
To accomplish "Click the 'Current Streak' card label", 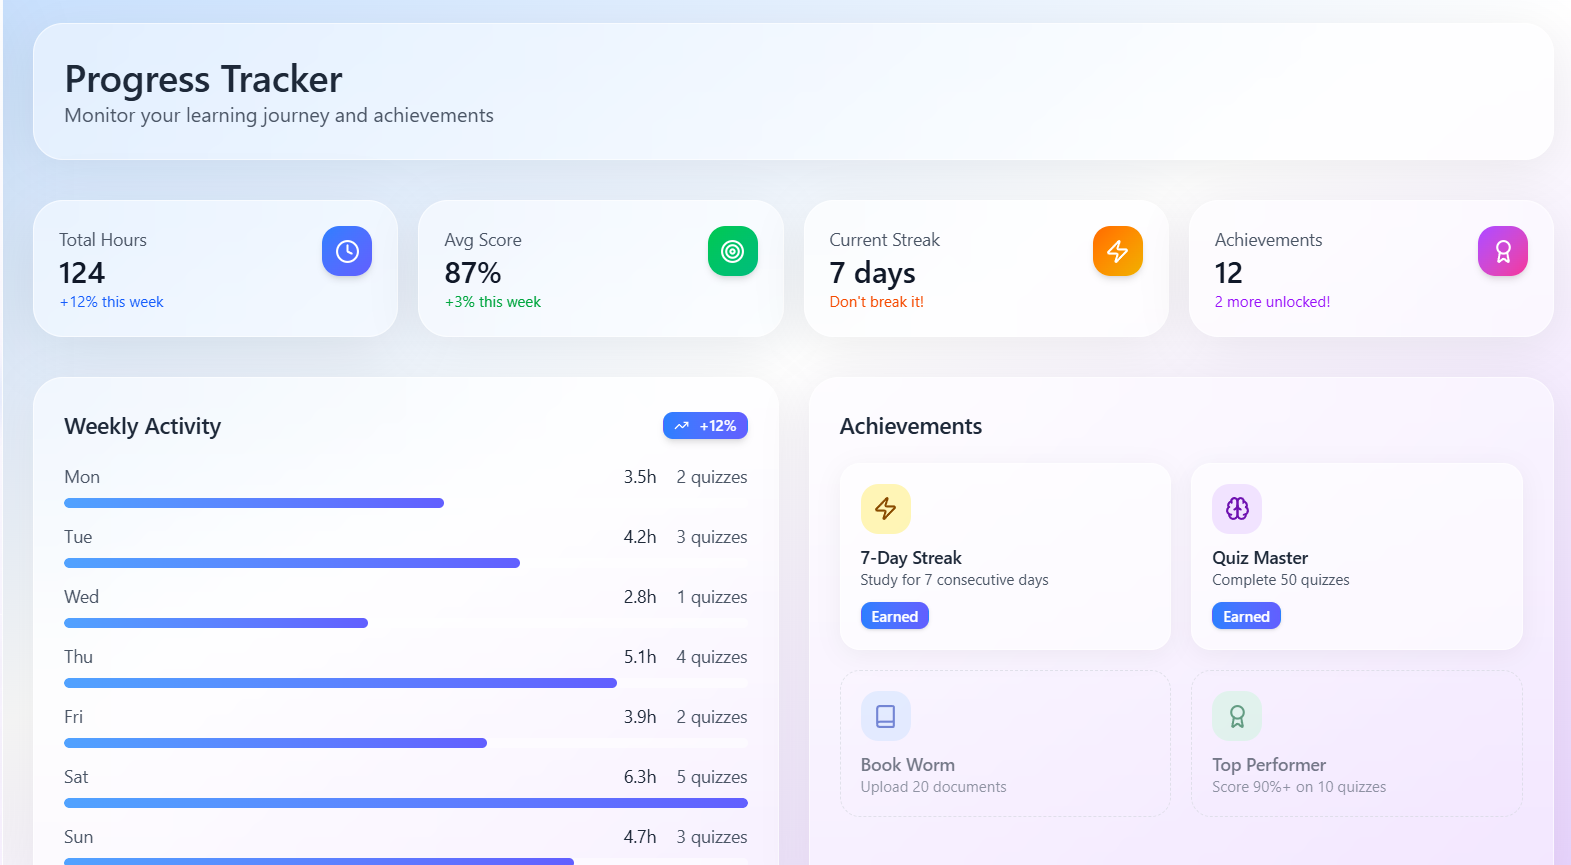I will pyautogui.click(x=885, y=240).
